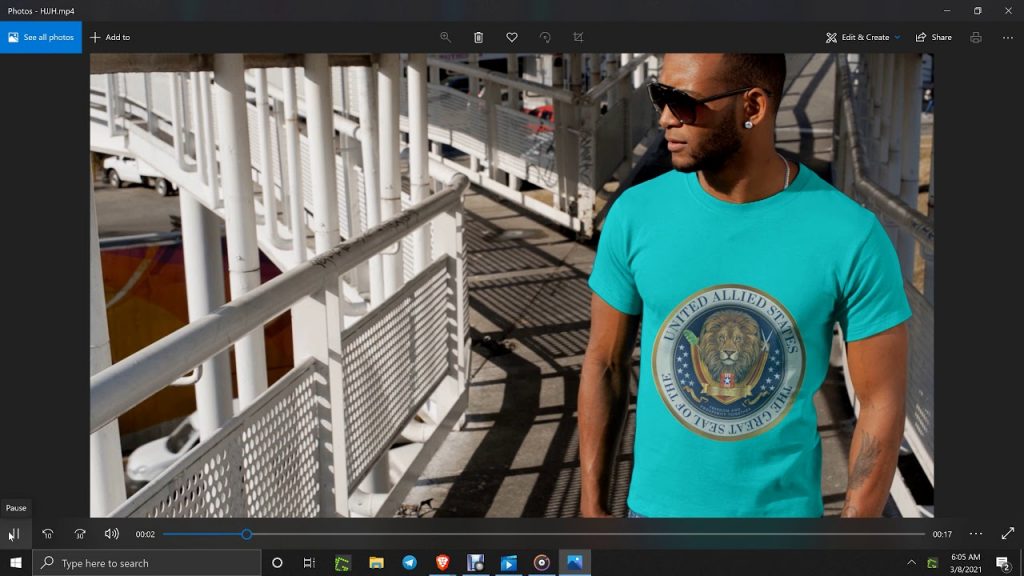Click the Photos app icon on taskbar

coord(575,563)
